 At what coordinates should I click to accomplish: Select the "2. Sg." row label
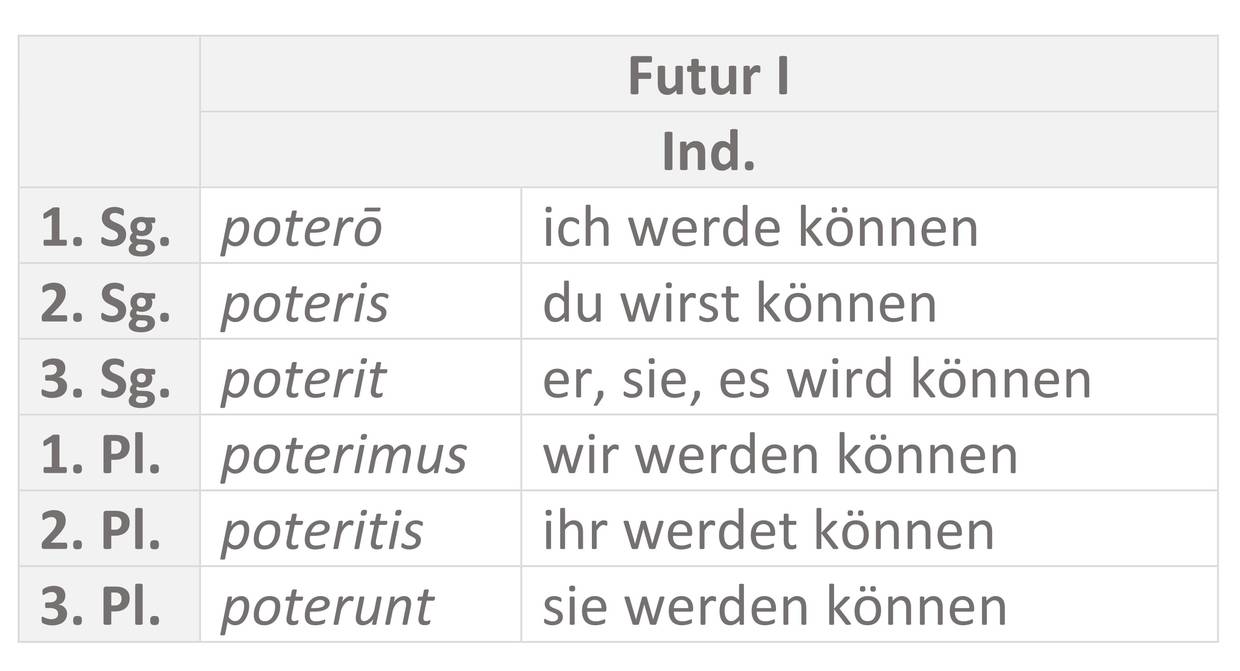(105, 304)
